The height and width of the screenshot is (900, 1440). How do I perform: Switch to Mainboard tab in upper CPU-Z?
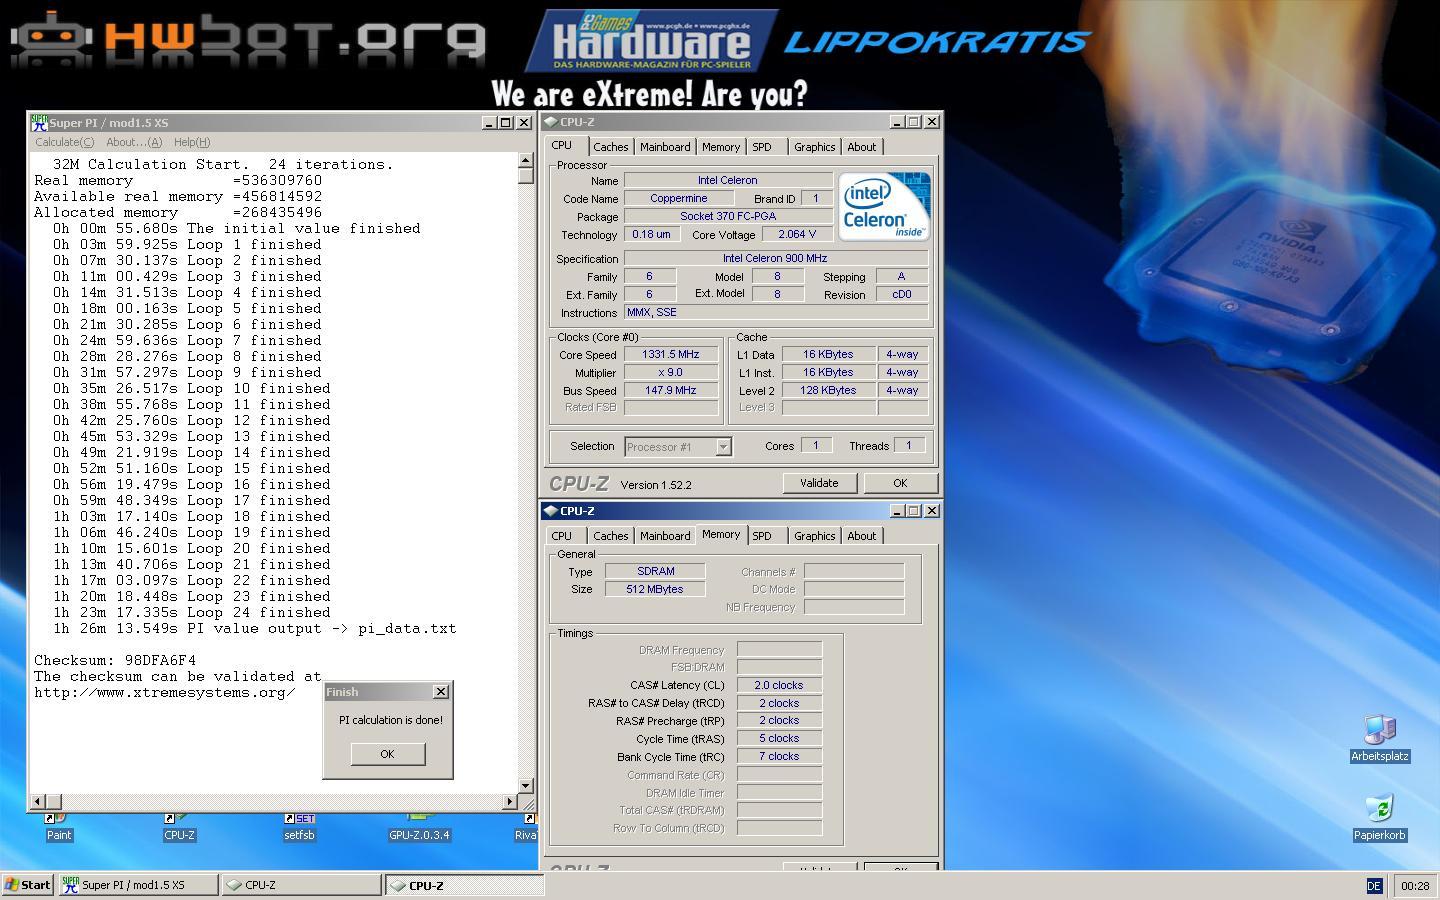click(665, 147)
